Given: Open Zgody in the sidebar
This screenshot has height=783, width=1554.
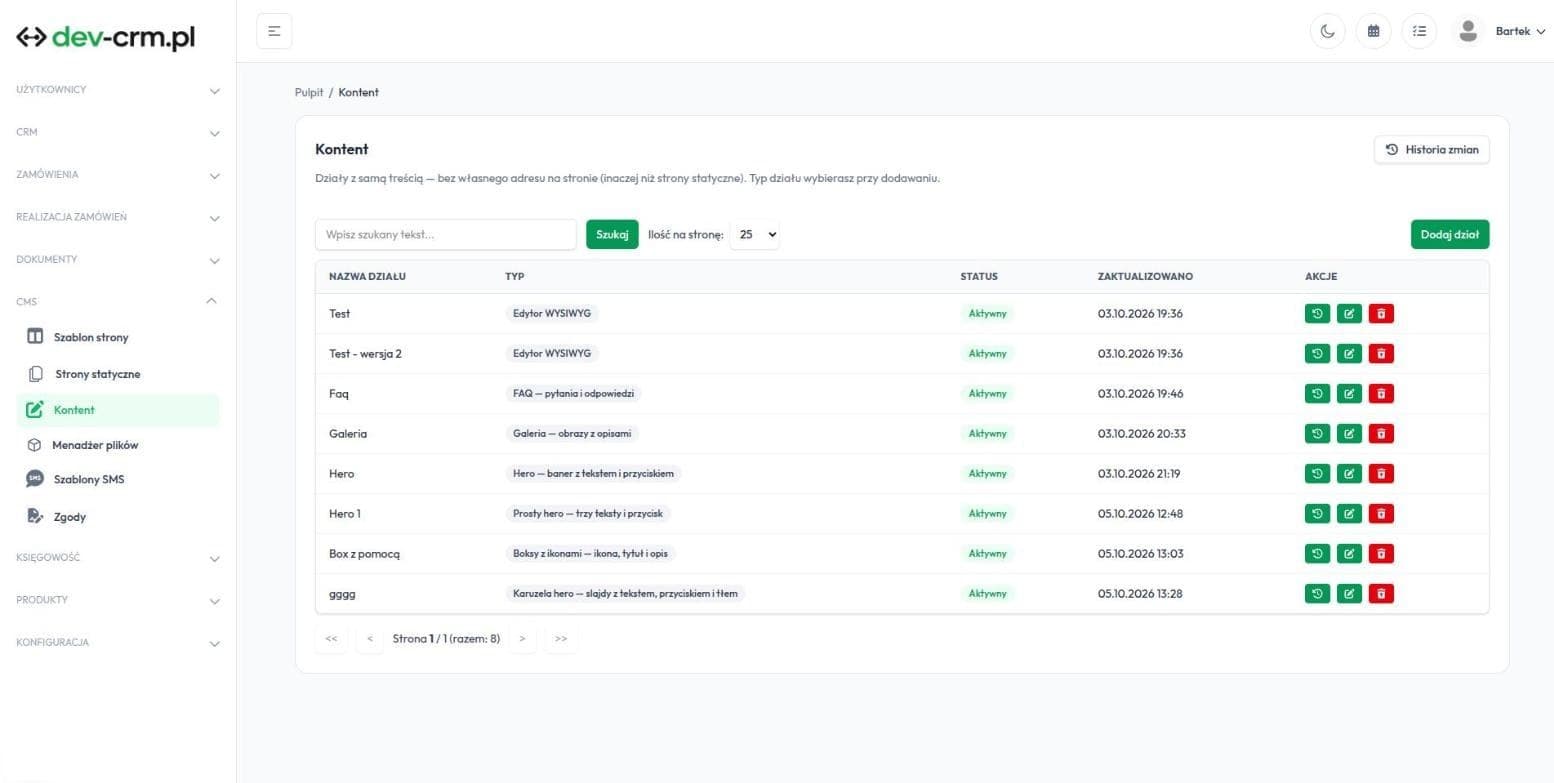Looking at the screenshot, I should click(118, 517).
